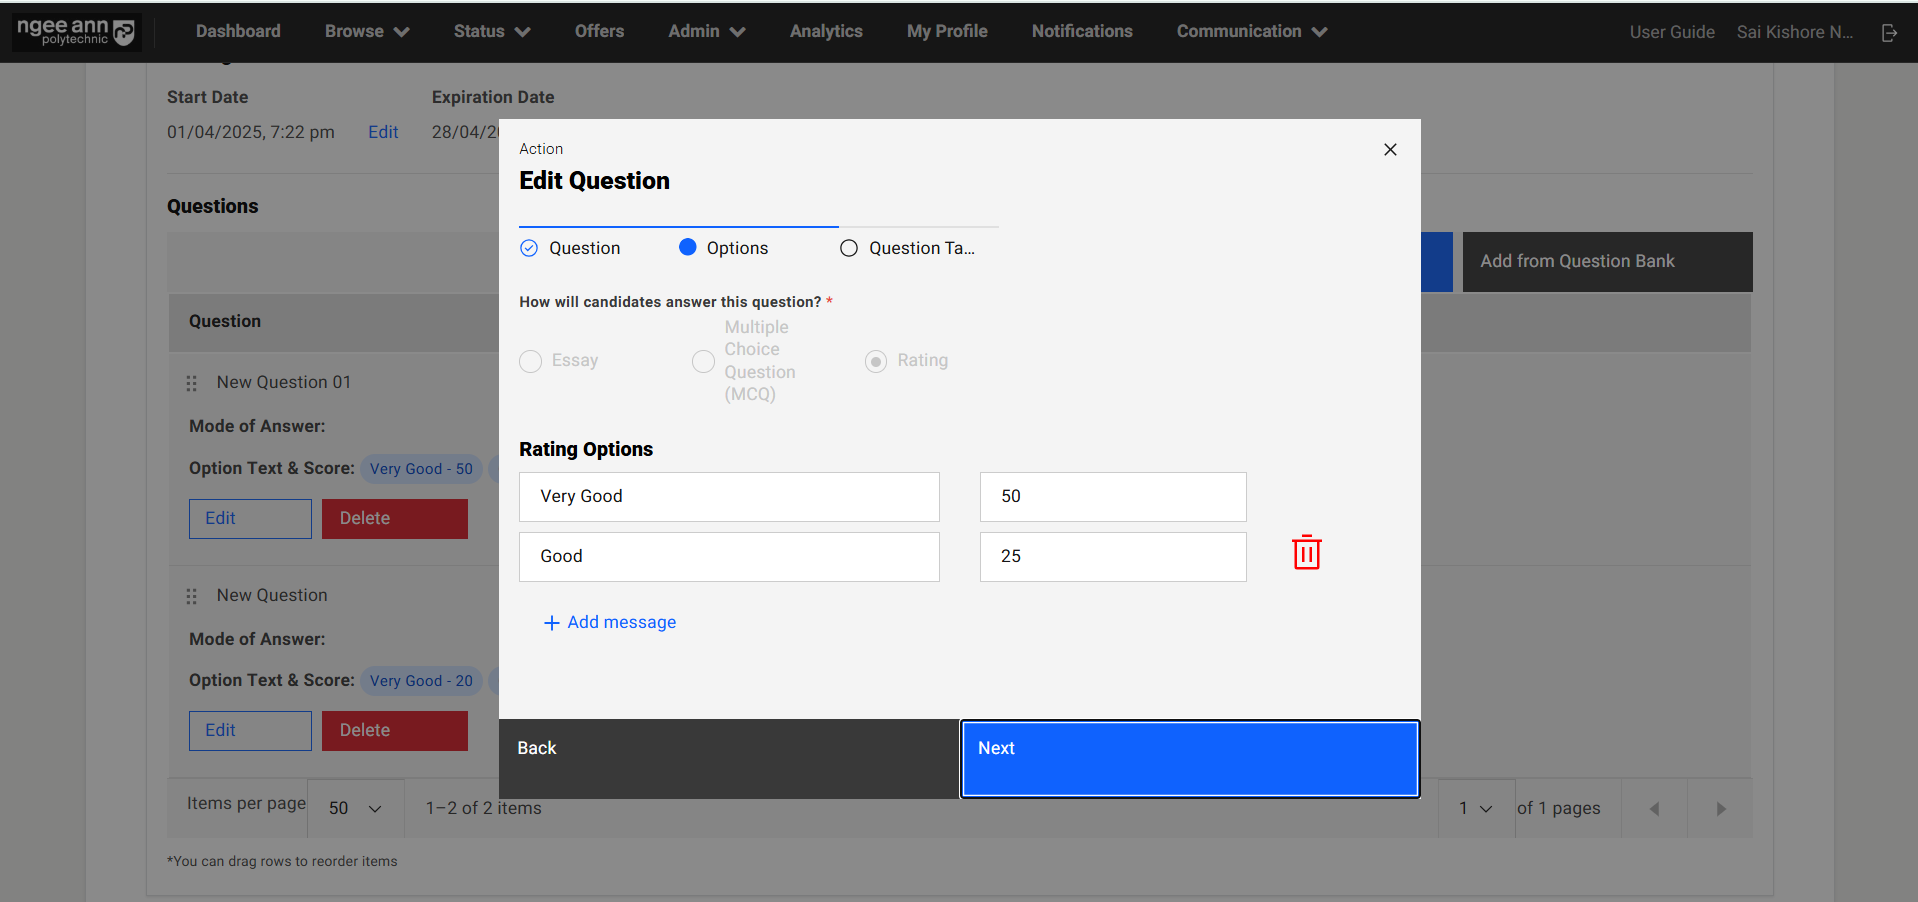Go to the next page arrow
The image size is (1918, 902).
(x=1720, y=809)
